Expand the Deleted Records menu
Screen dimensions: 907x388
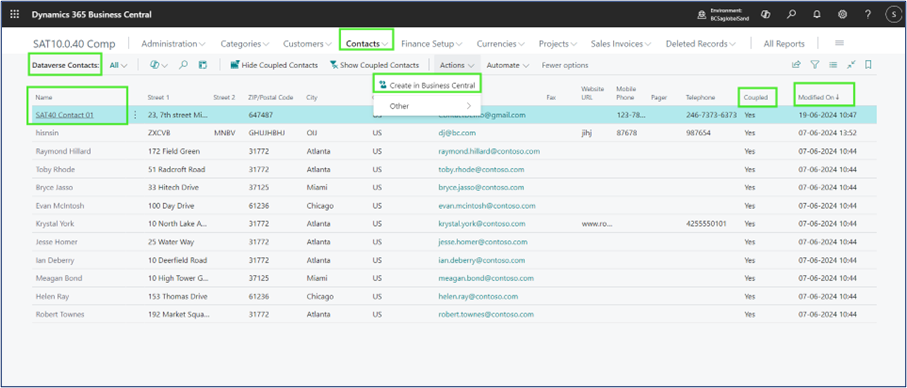(701, 43)
